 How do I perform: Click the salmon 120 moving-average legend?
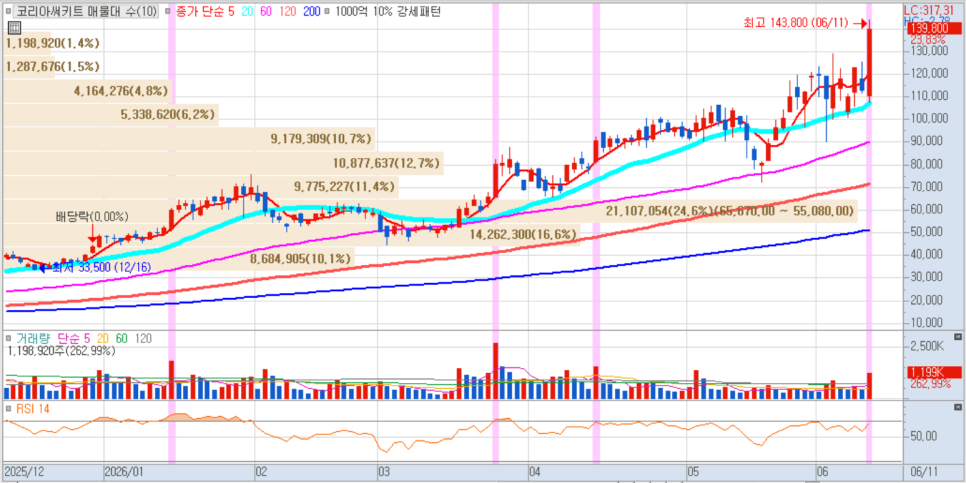click(x=290, y=11)
